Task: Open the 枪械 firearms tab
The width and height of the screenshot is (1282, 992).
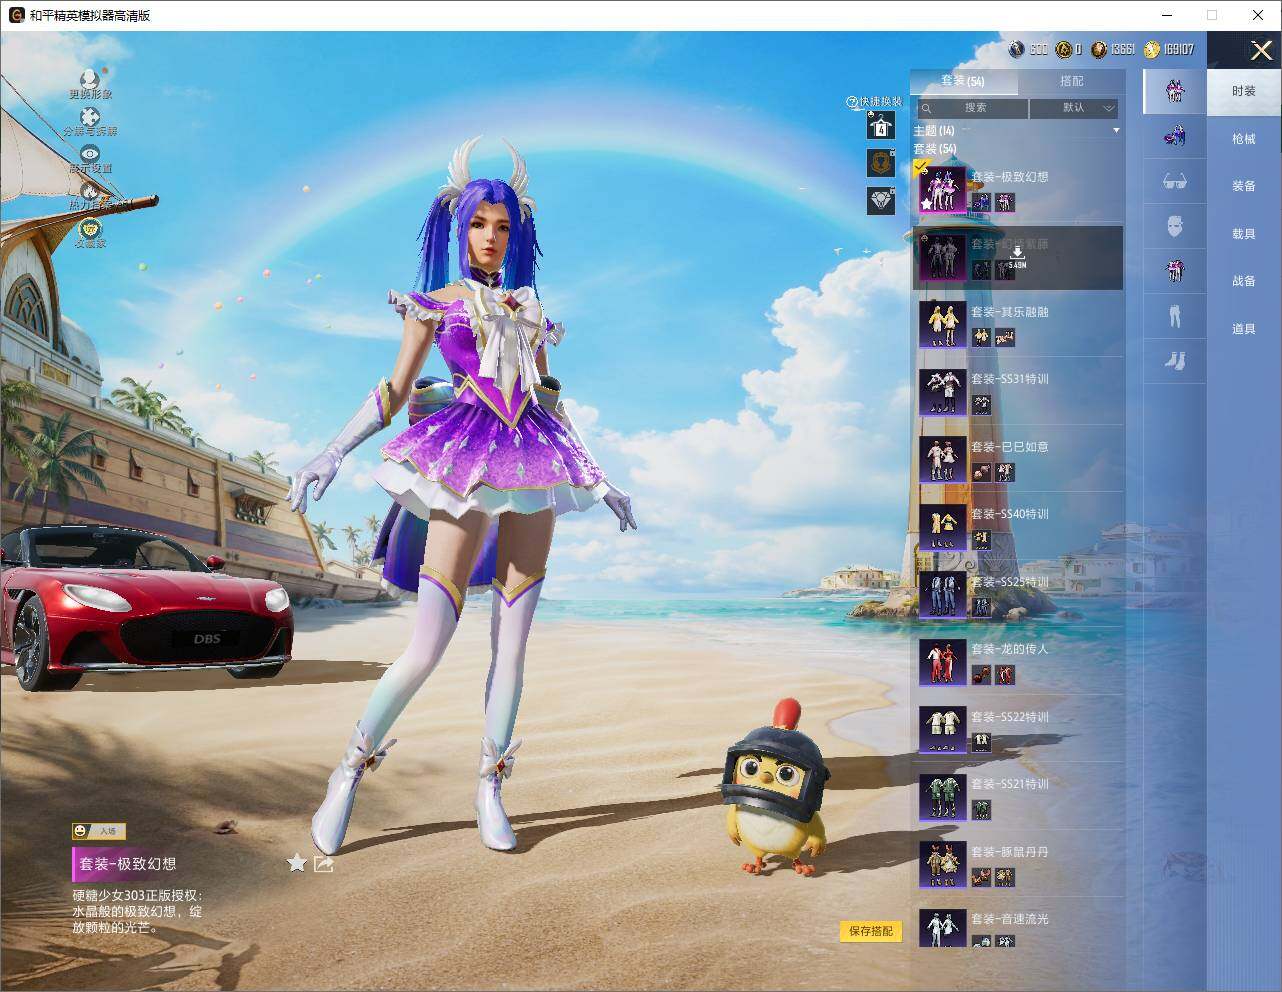Action: click(x=1244, y=139)
